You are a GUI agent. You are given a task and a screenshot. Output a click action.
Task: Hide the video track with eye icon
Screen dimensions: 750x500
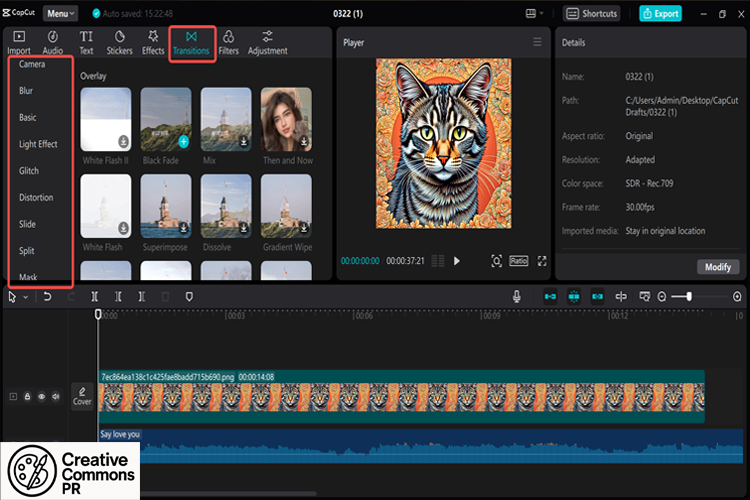pos(42,396)
